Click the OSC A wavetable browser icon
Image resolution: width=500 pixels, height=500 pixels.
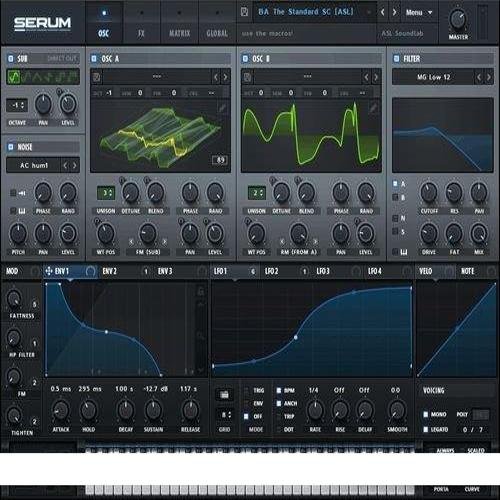(x=97, y=77)
